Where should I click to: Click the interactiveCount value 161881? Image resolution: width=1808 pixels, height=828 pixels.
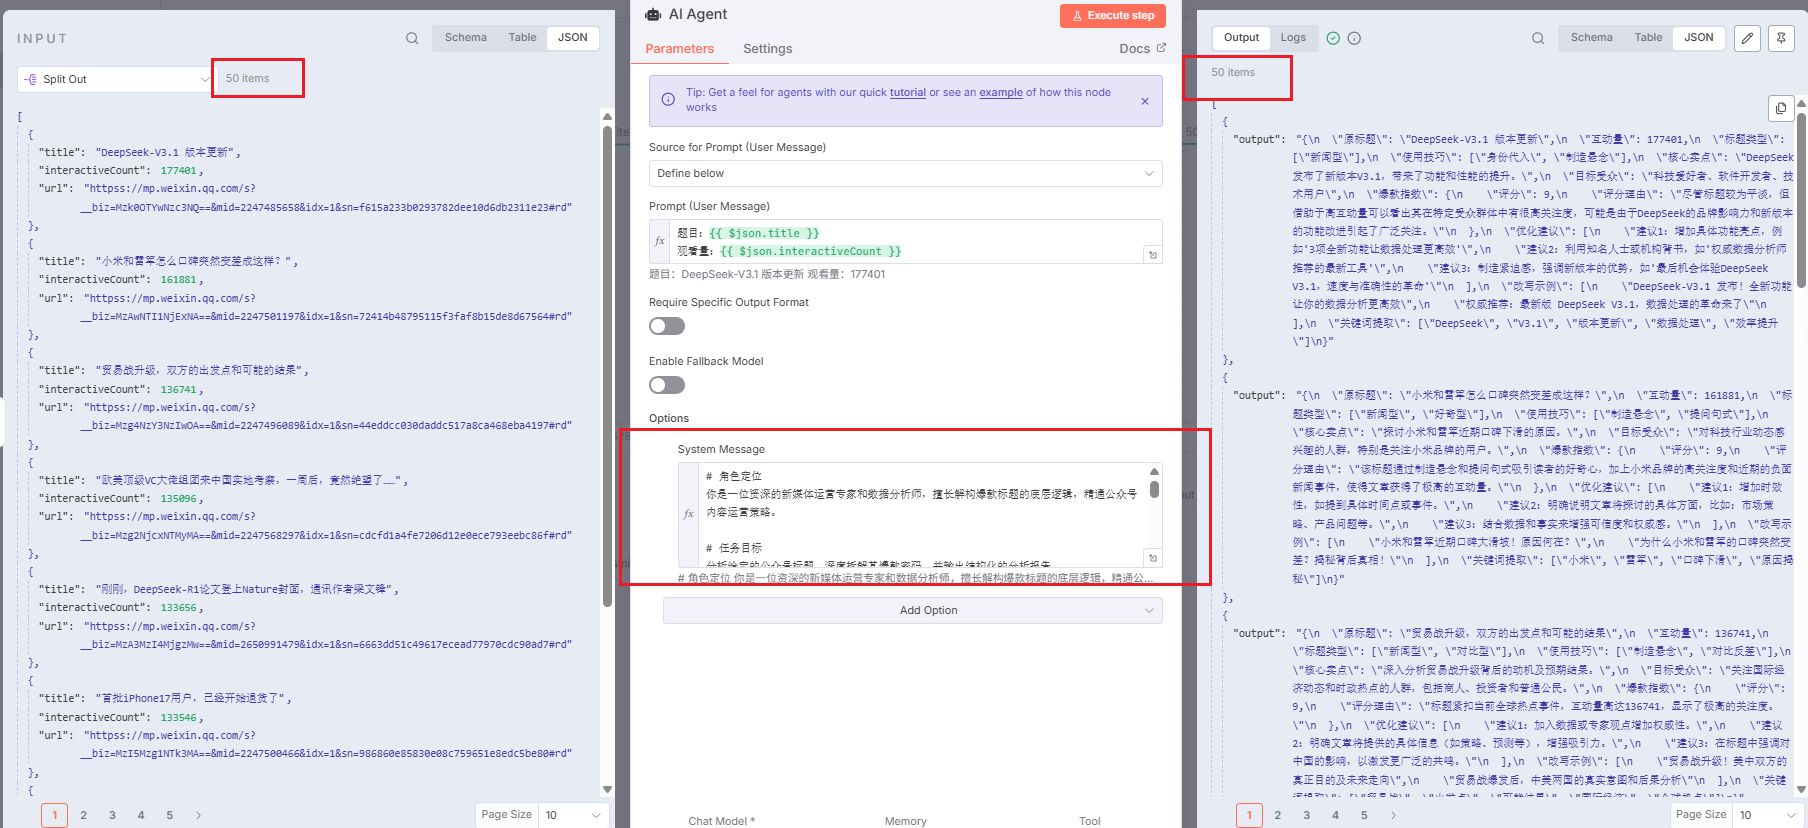tap(179, 280)
